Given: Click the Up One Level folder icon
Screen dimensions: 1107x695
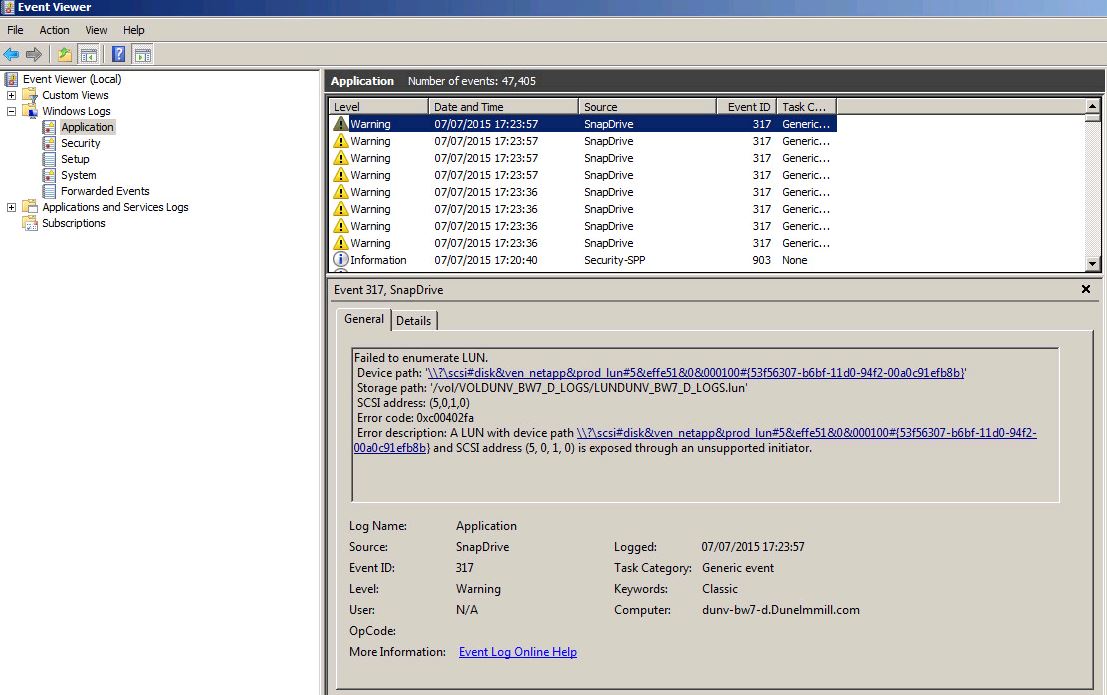Looking at the screenshot, I should pos(65,54).
